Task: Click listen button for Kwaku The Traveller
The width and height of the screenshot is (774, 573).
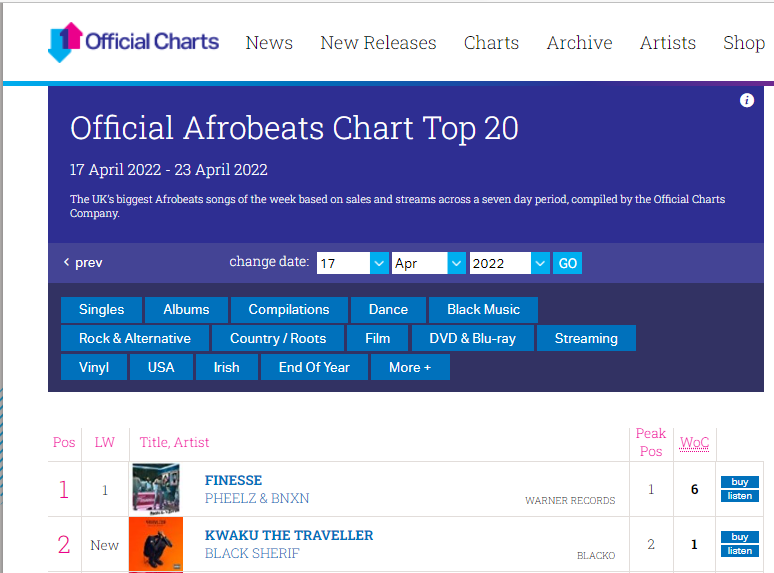Action: [739, 551]
